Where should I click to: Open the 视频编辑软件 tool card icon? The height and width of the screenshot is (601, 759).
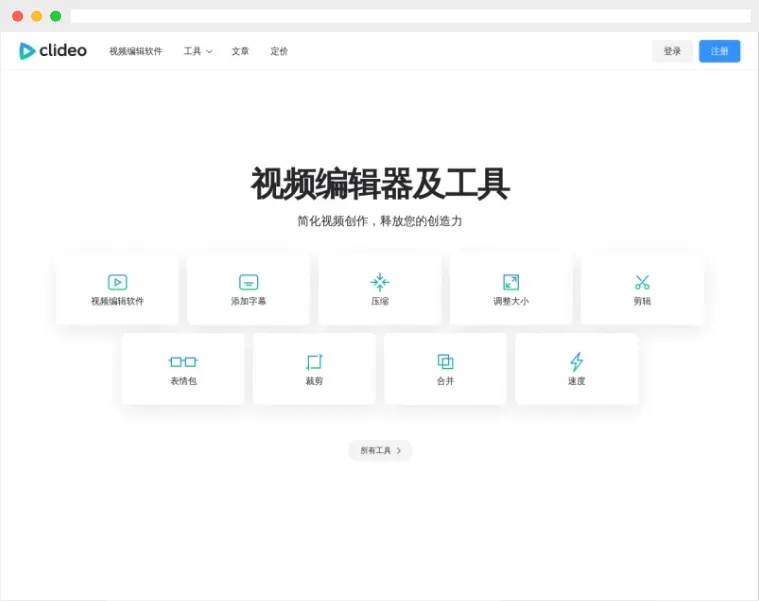pos(117,282)
